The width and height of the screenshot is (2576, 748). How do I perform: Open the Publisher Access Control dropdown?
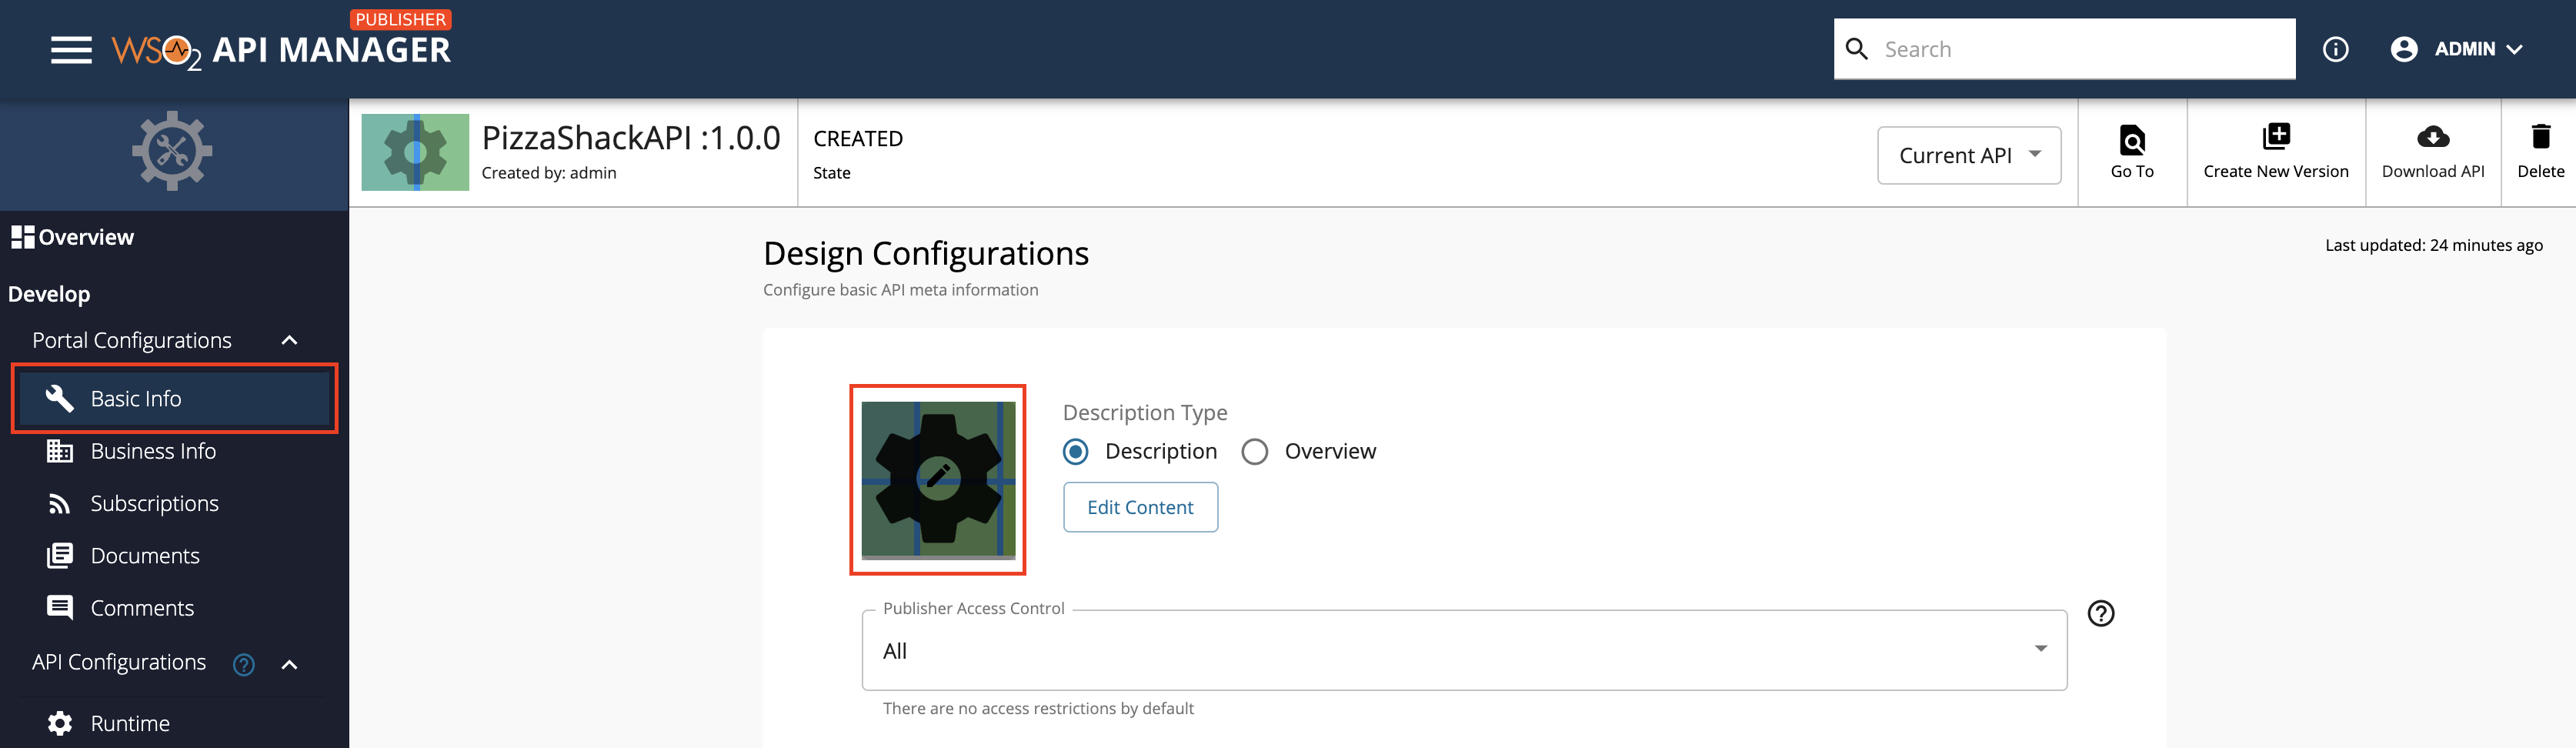coord(1464,650)
